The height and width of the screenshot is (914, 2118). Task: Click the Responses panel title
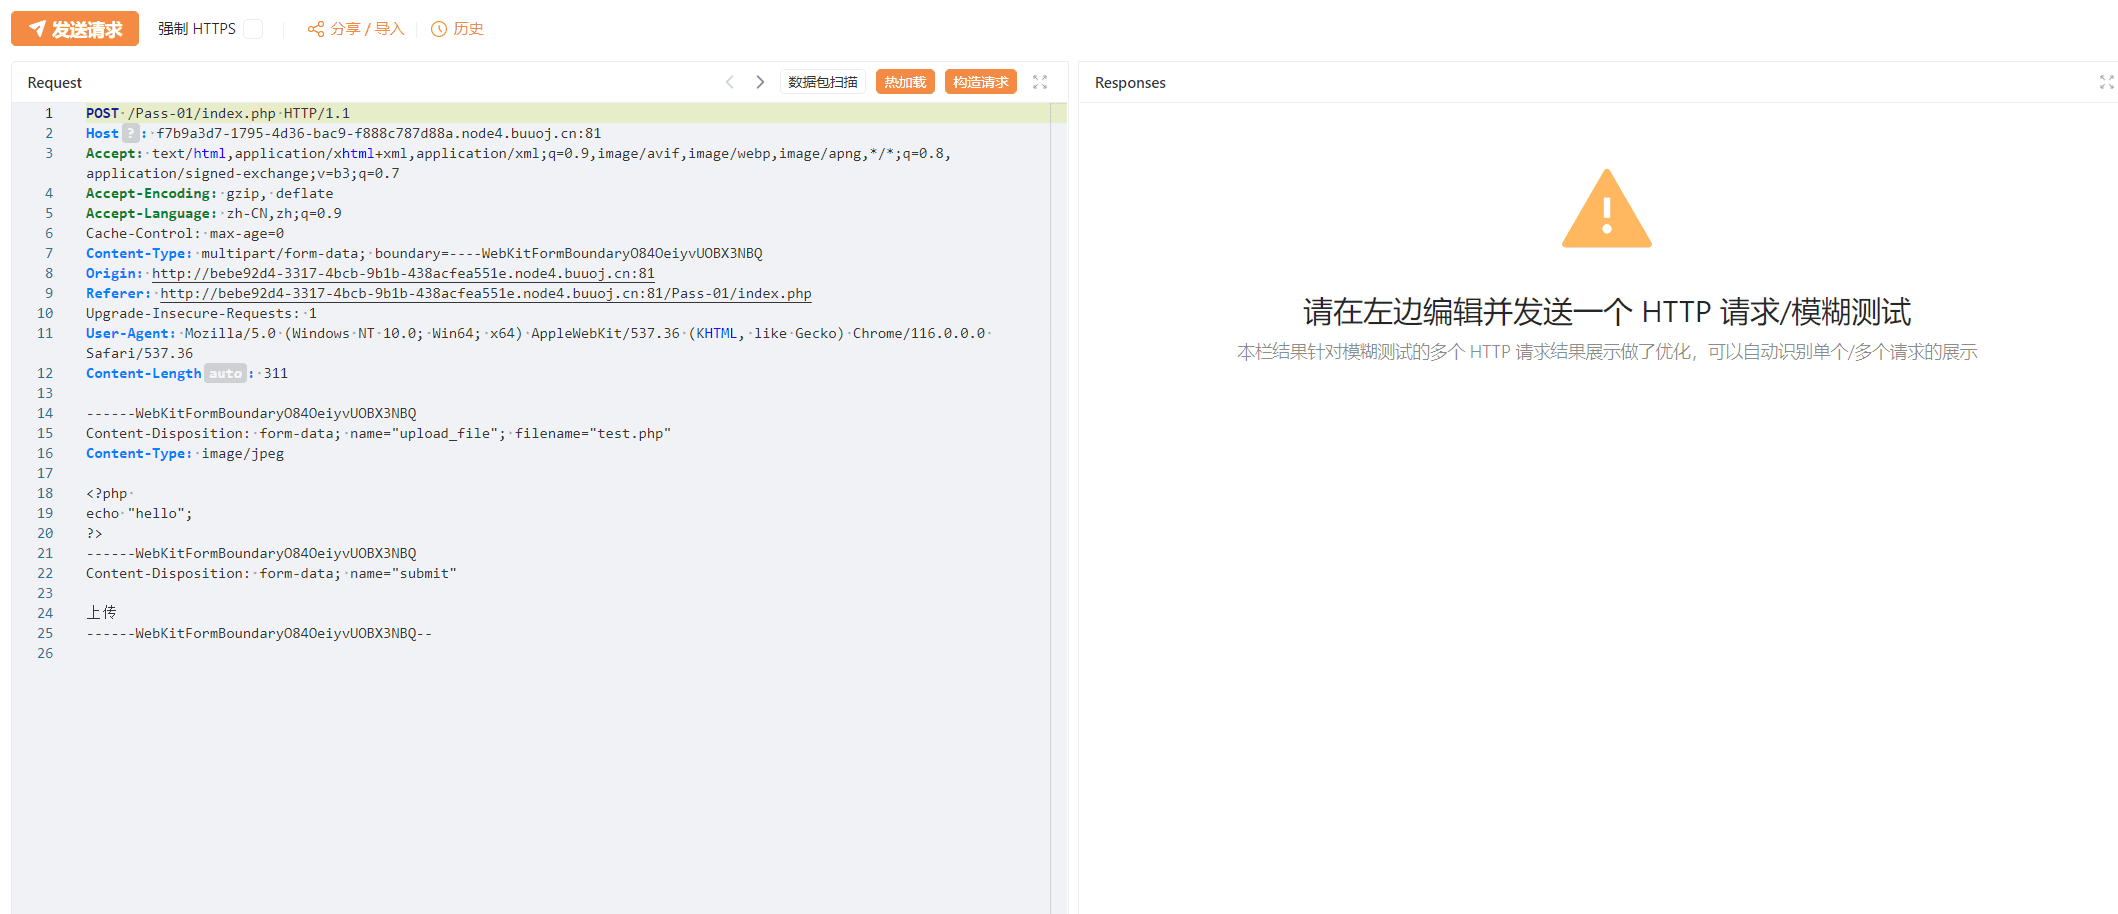[1130, 82]
